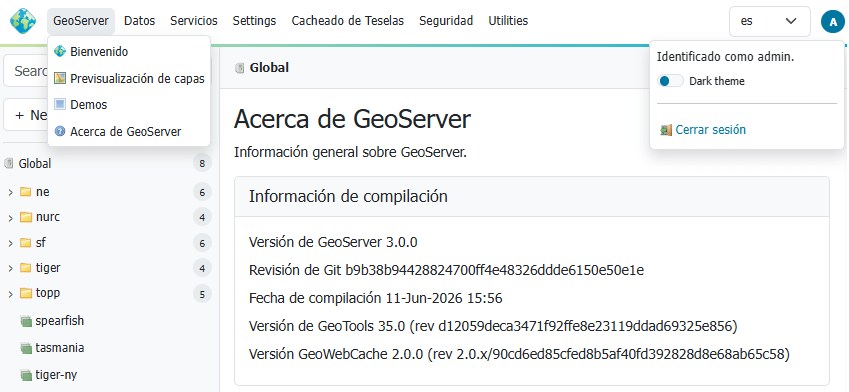This screenshot has width=849, height=392.
Task: Expand the tiger workspace
Action: [x=10, y=268]
